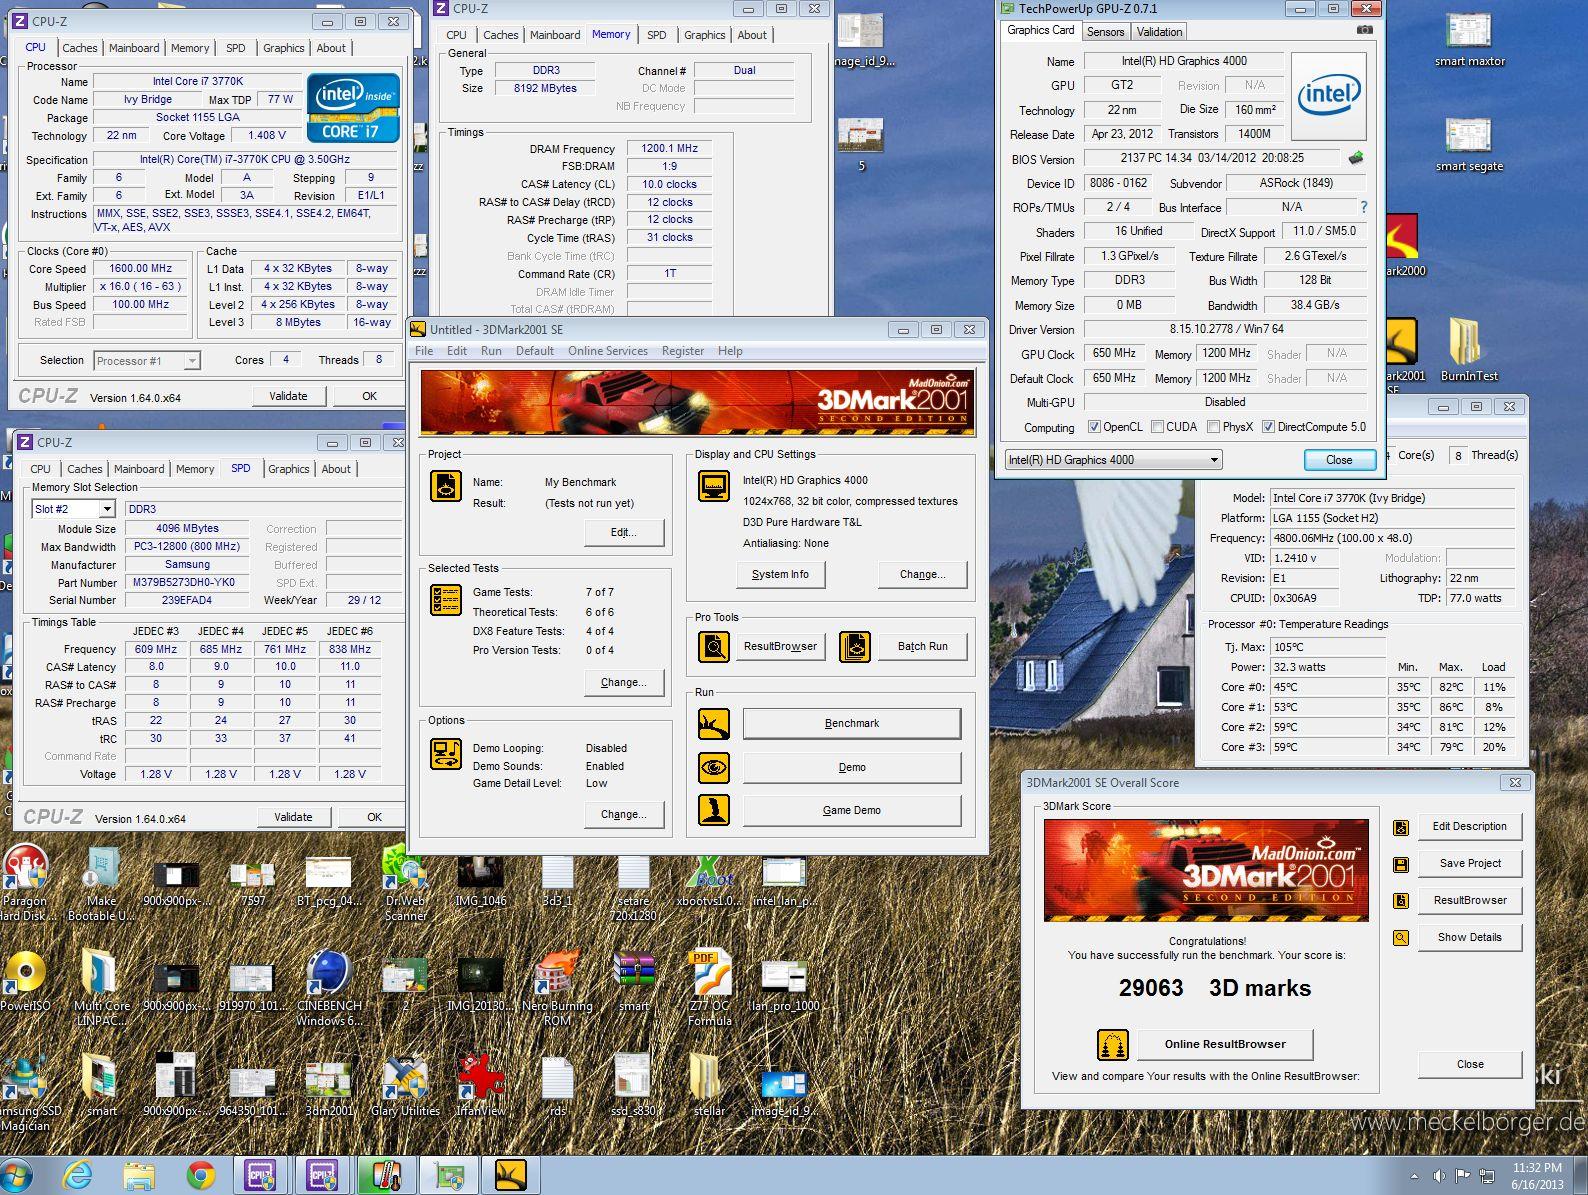This screenshot has height=1195, width=1588.
Task: Click the BIOS save chip icon in GPU-Z
Action: (x=1356, y=158)
